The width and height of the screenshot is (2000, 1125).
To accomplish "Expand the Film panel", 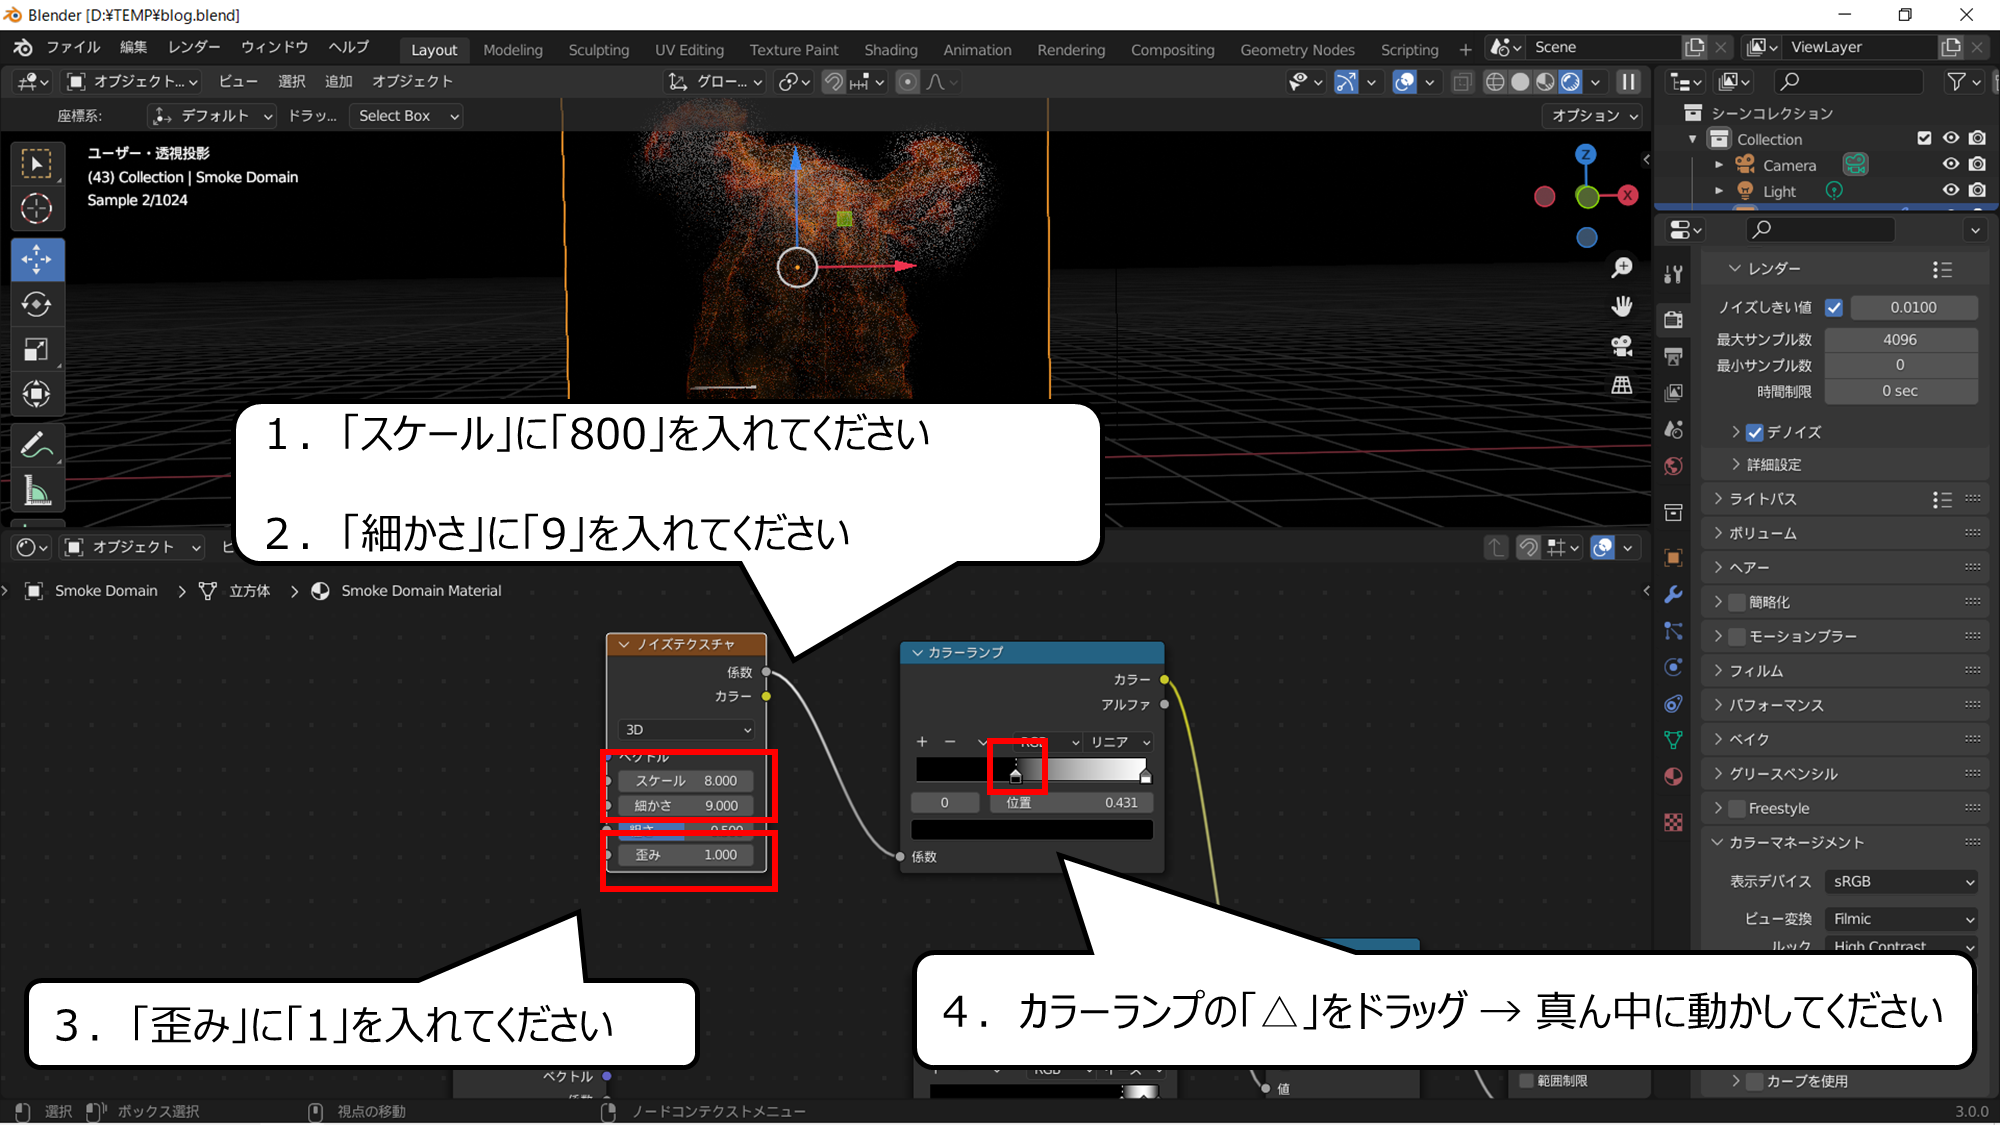I will [1756, 671].
